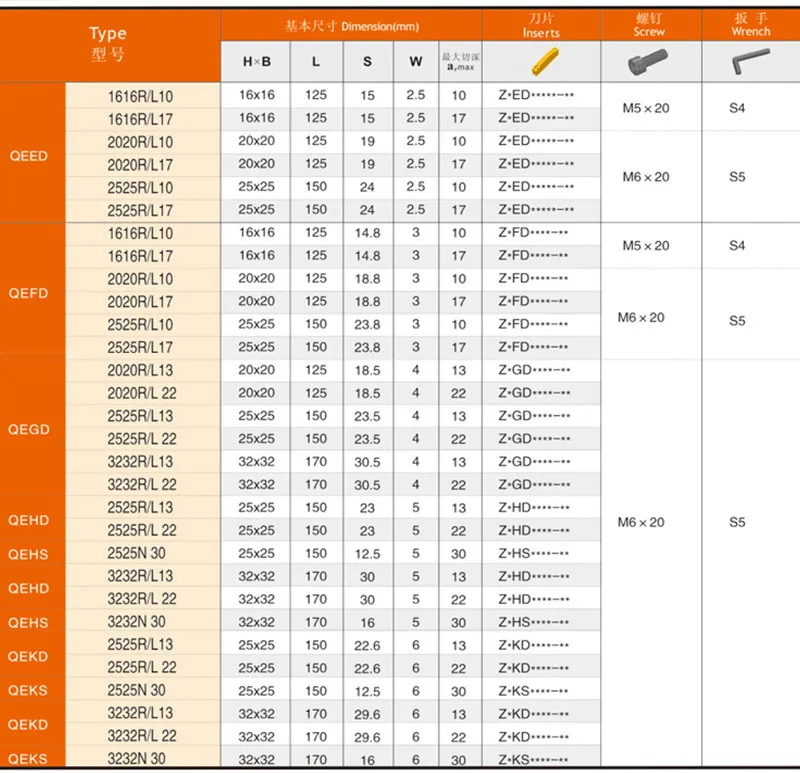Click H×B 32x32 in QEKS 3232N 30 row

257,760
